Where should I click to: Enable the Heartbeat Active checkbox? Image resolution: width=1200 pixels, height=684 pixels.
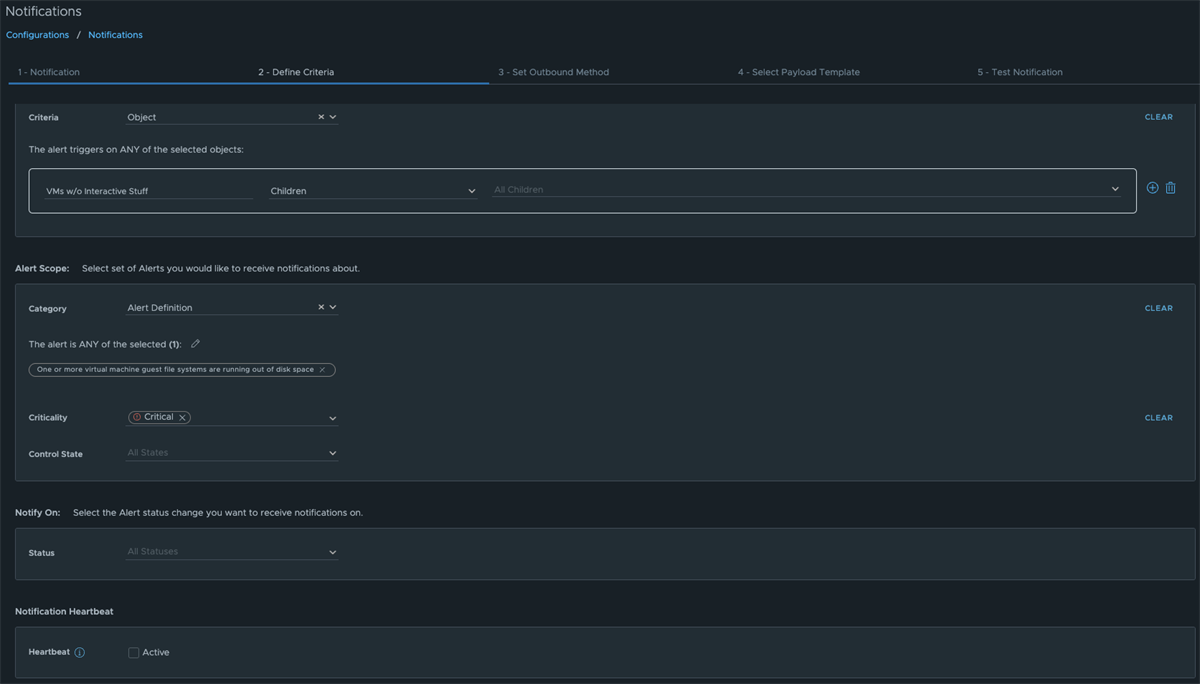133,653
